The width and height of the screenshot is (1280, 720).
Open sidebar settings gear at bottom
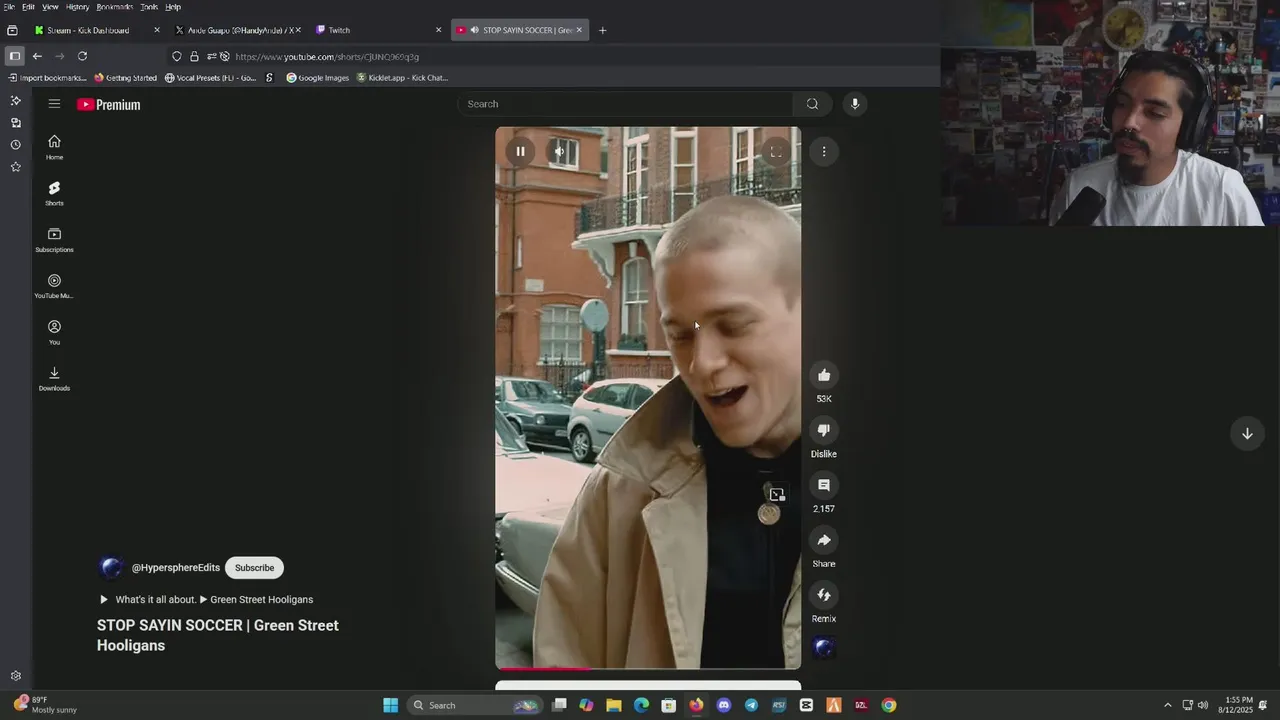[x=15, y=676]
